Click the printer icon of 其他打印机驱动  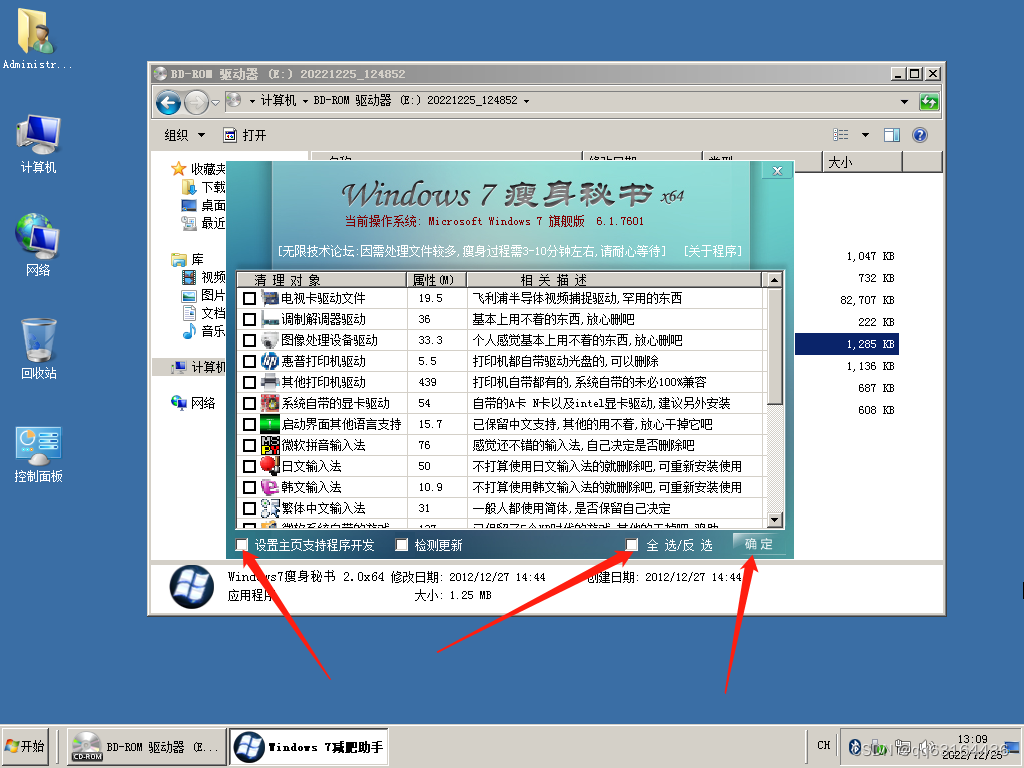tap(270, 382)
